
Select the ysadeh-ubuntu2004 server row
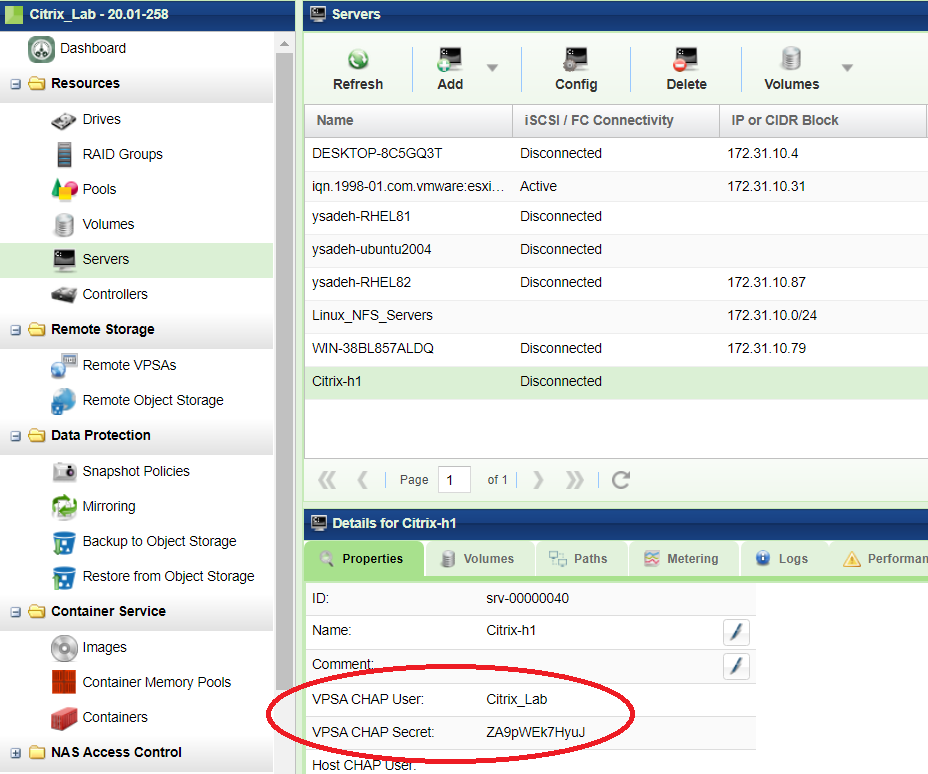(x=616, y=250)
